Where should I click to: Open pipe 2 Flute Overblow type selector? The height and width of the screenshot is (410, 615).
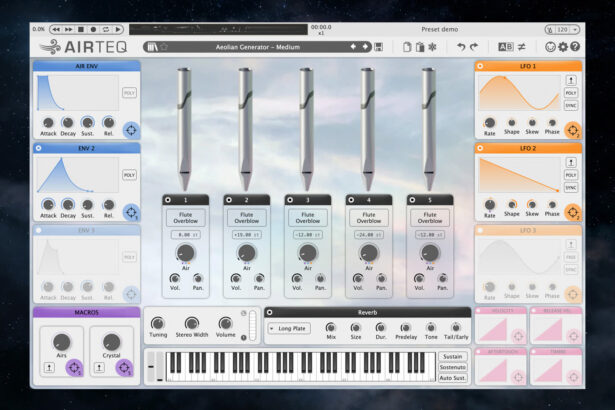(247, 218)
